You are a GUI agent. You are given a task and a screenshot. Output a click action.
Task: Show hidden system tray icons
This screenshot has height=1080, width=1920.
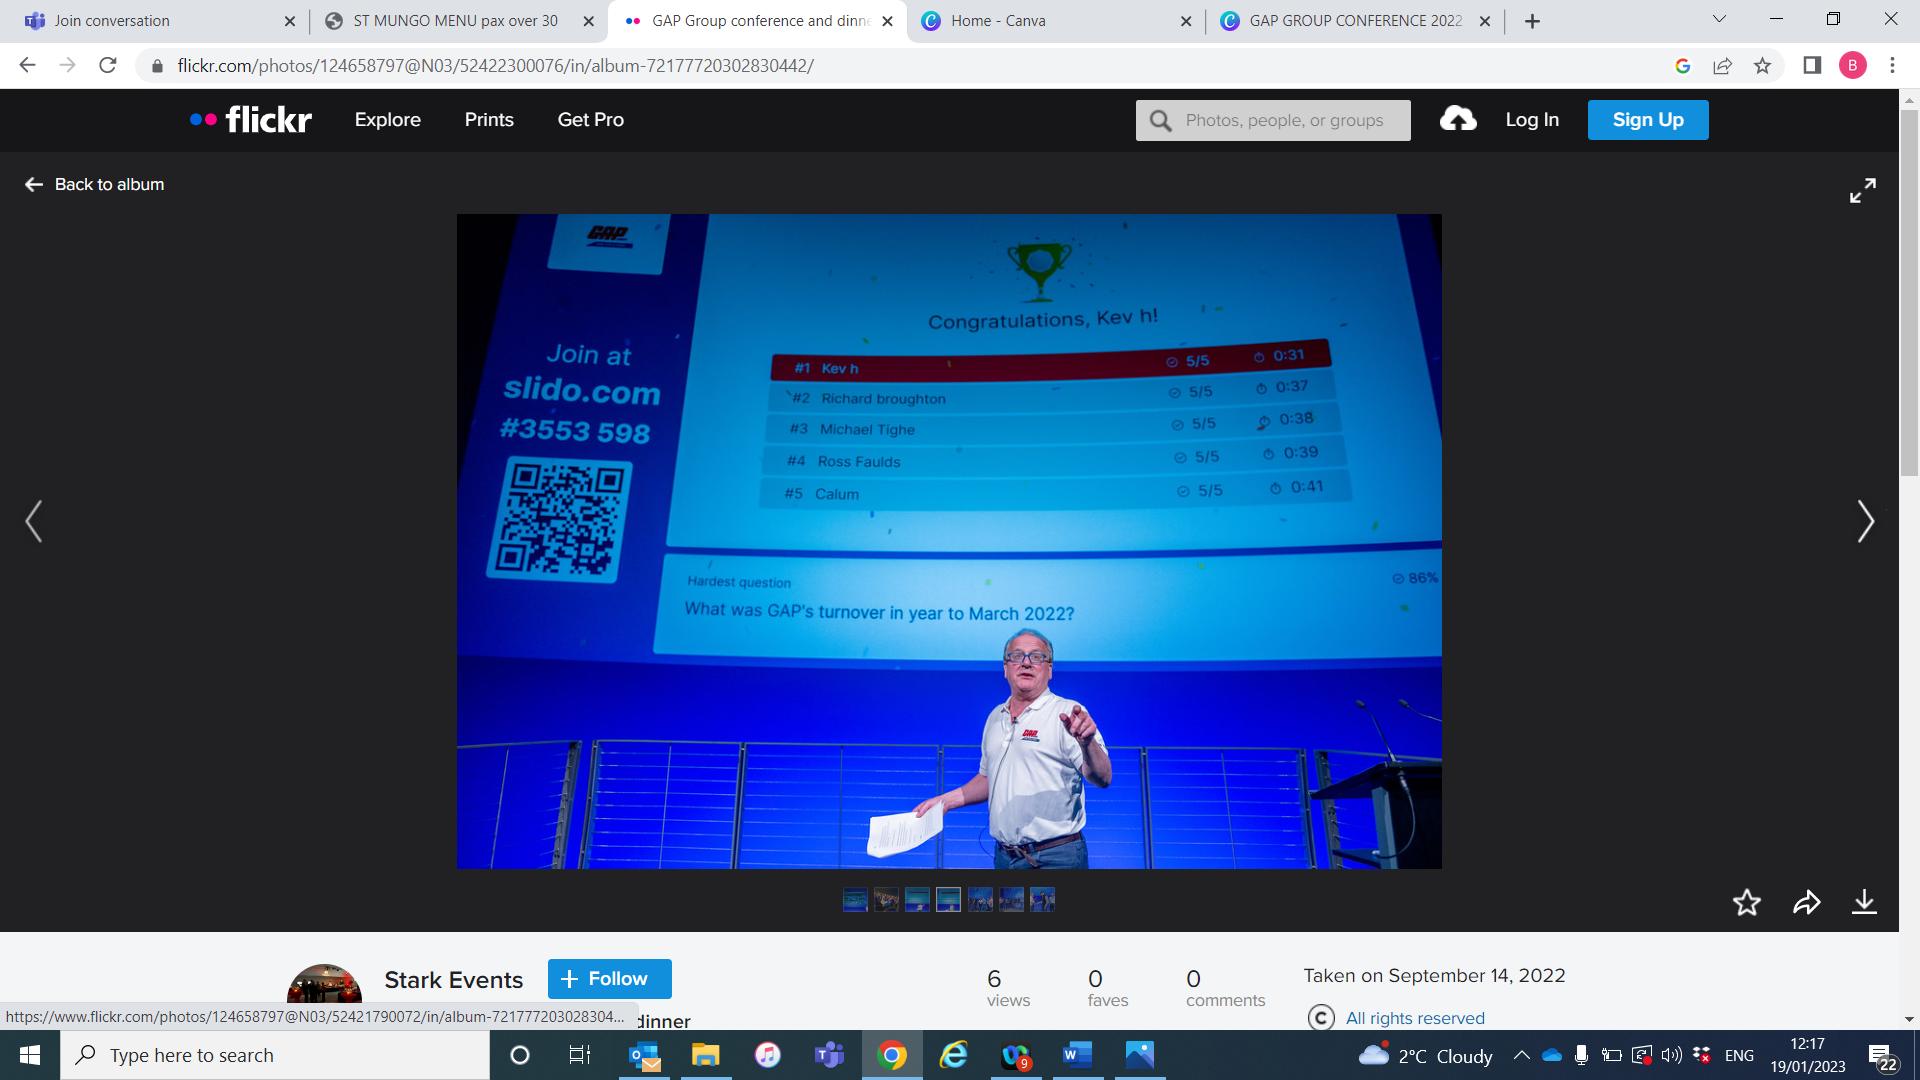(x=1521, y=1055)
